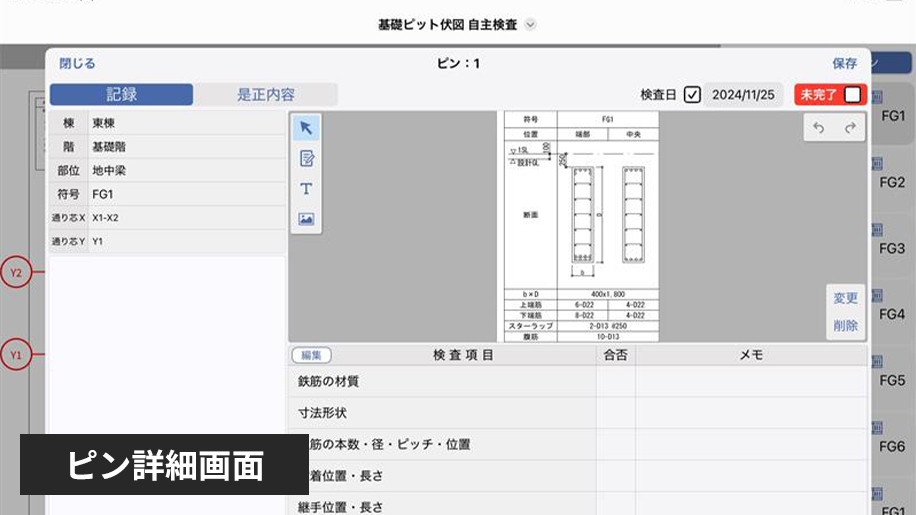Select the arrow pointer tool
Screen dimensions: 916x515
[x=306, y=127]
